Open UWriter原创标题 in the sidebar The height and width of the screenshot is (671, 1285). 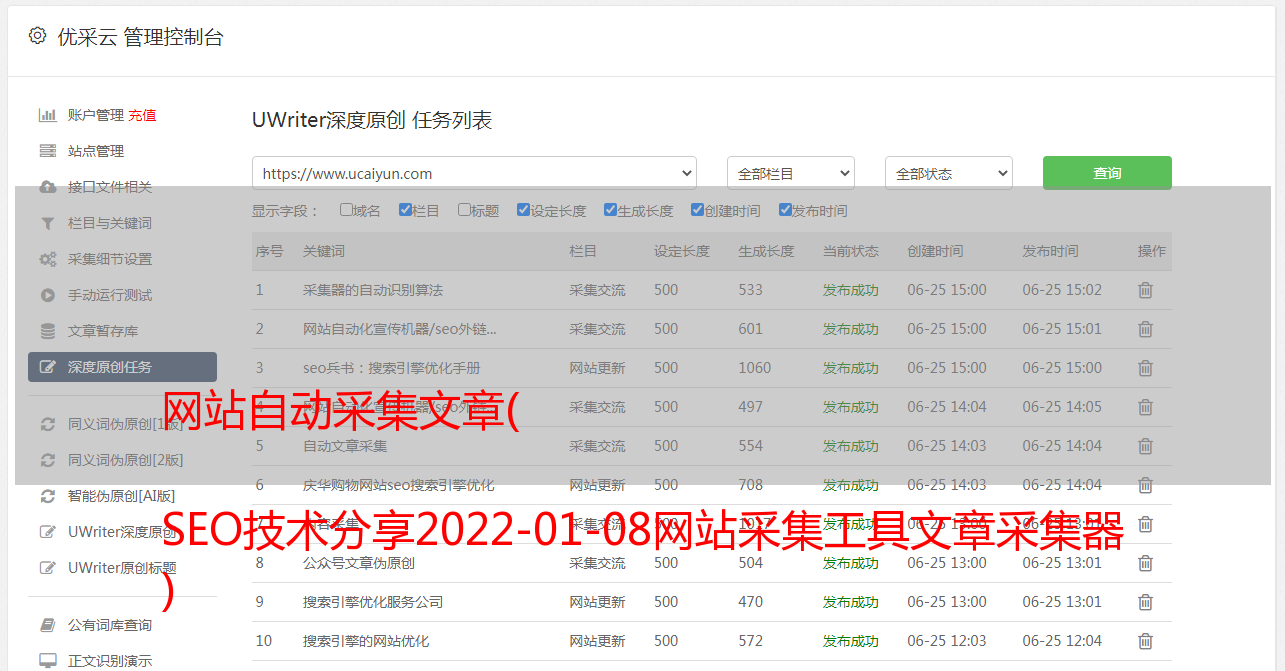(122, 568)
